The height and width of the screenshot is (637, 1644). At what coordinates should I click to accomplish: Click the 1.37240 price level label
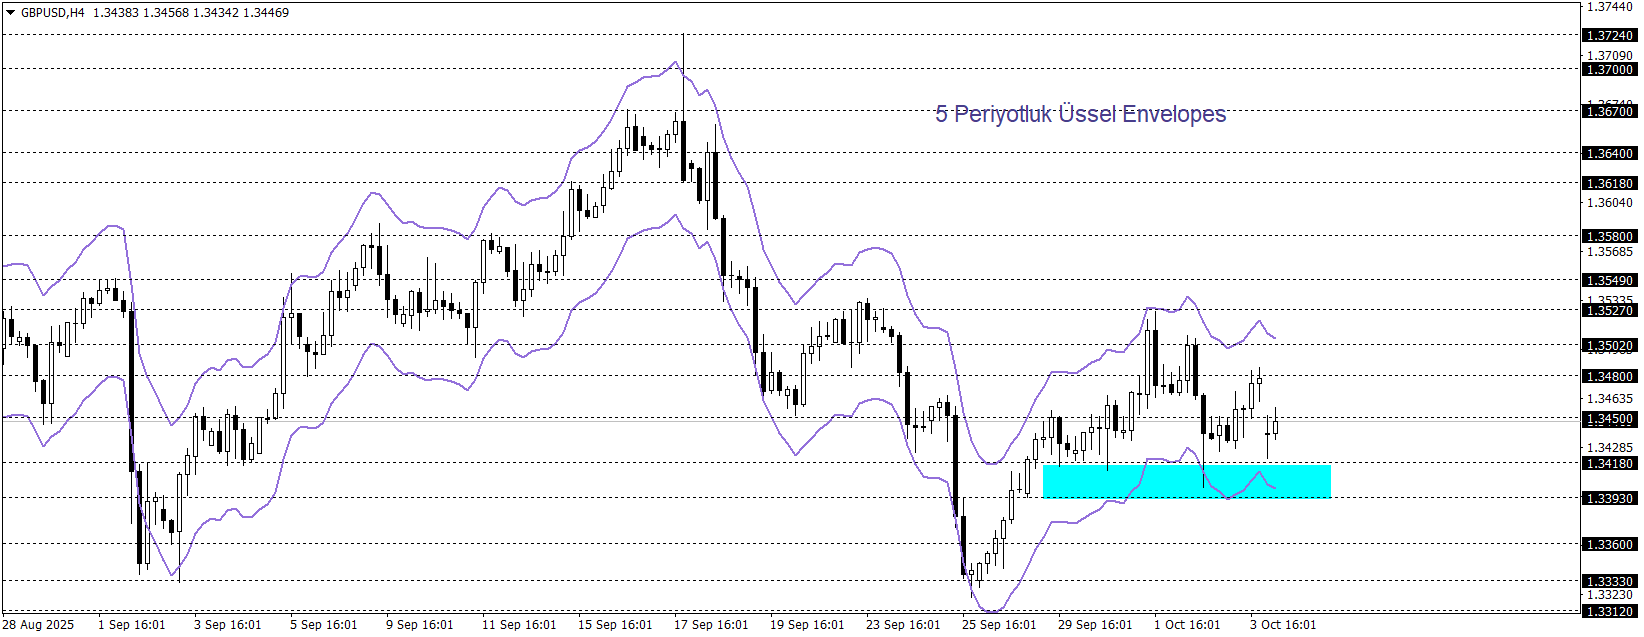click(1610, 36)
